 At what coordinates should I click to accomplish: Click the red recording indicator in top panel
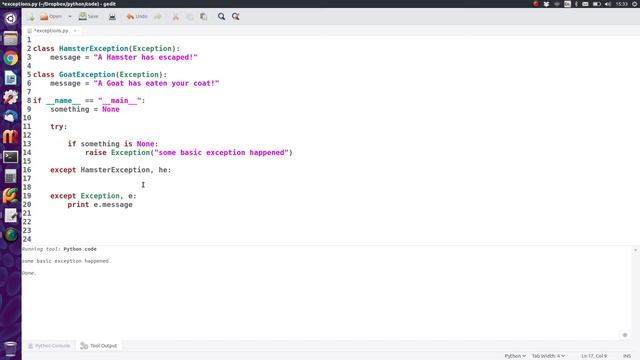[x=536, y=4]
